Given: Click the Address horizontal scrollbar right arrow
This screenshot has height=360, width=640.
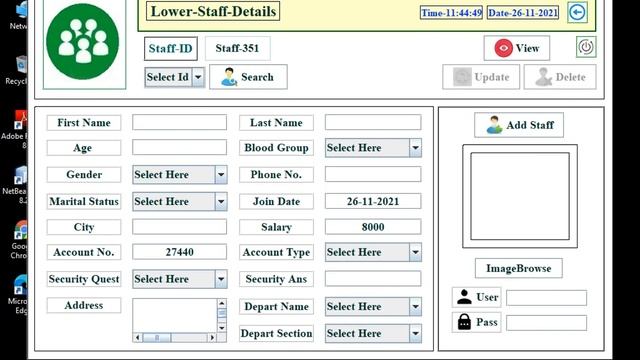Looking at the screenshot, I should click(212, 338).
